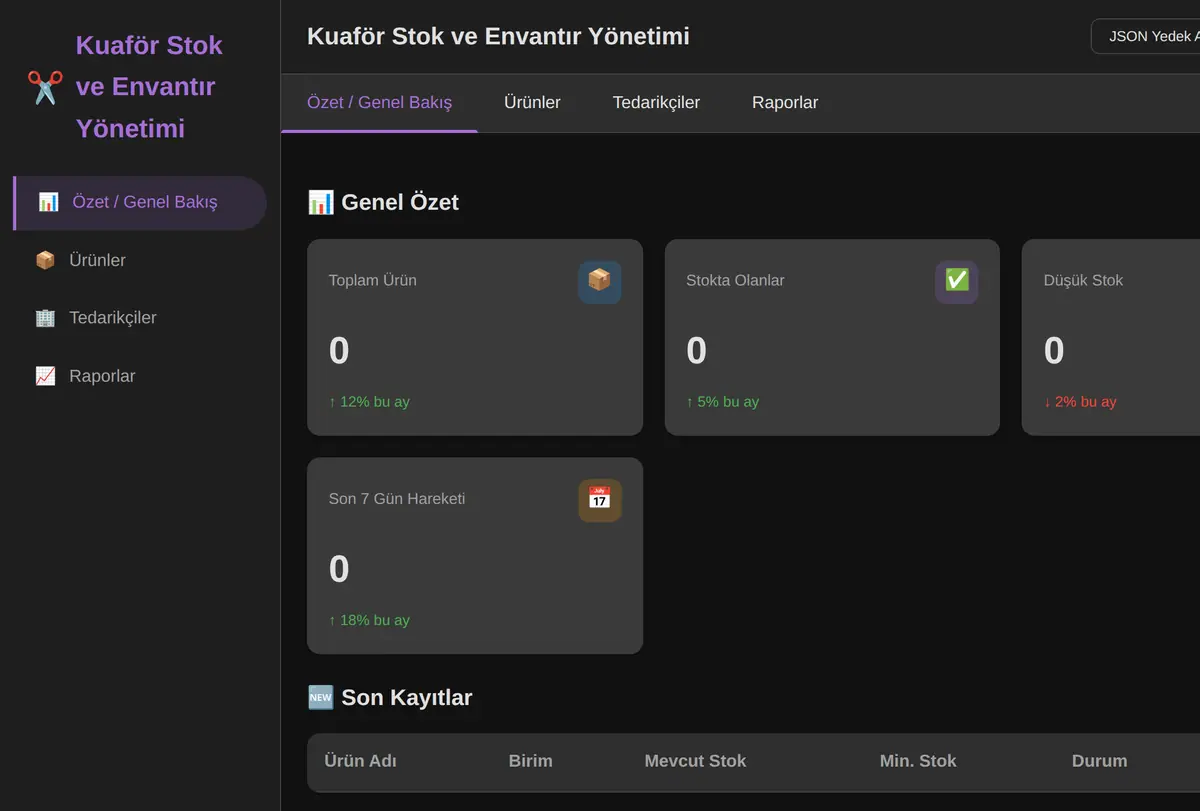Click the ↑ 12% bu ay trend text
Viewport: 1200px width, 811px height.
(369, 402)
